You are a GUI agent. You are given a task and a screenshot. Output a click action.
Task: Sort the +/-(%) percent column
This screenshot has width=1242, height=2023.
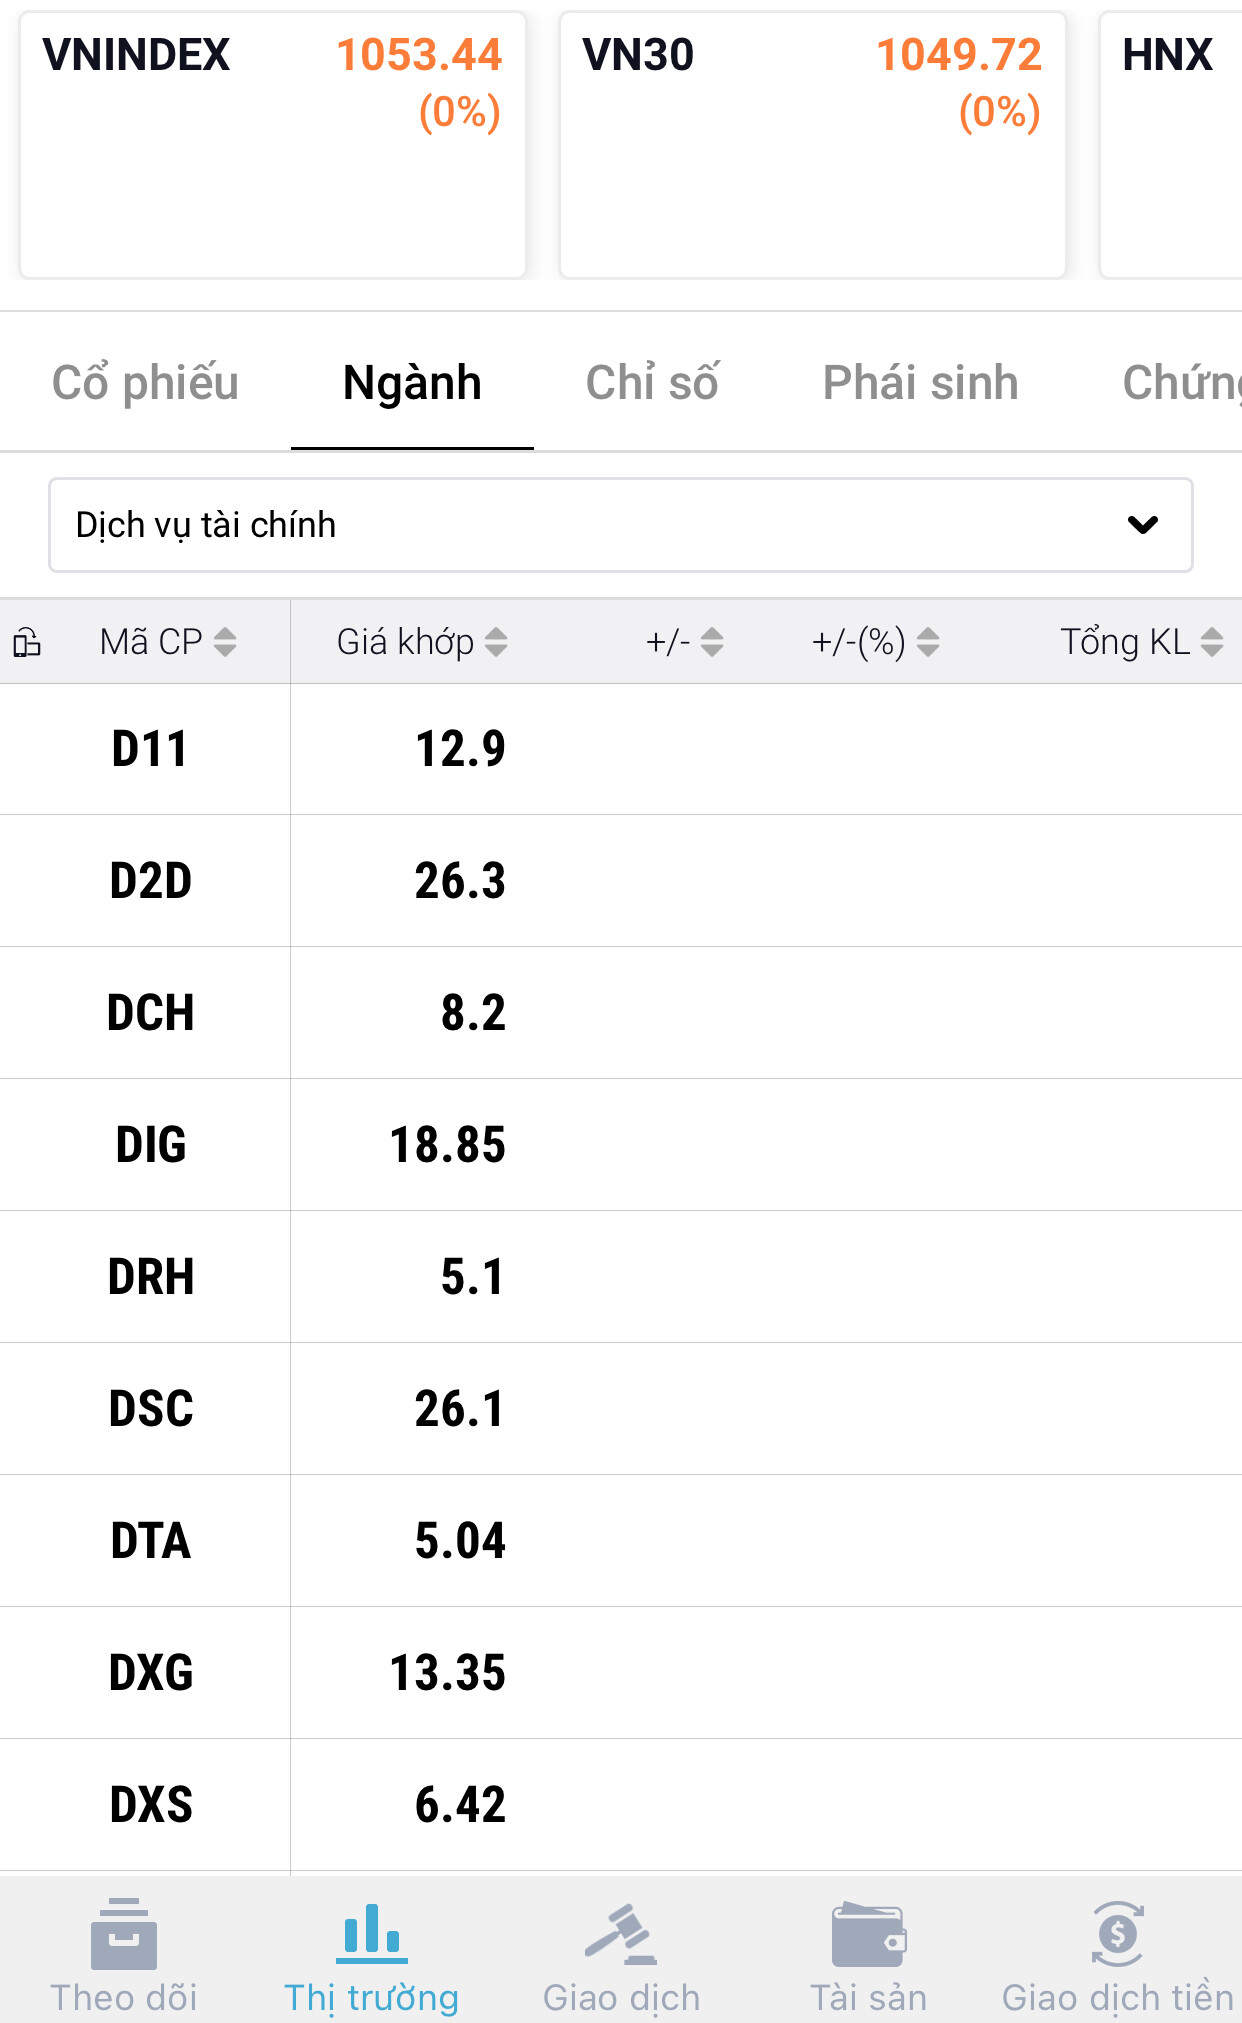(928, 642)
